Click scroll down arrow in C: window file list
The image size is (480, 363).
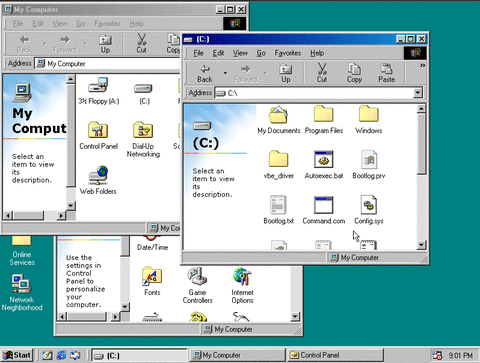tap(421, 245)
